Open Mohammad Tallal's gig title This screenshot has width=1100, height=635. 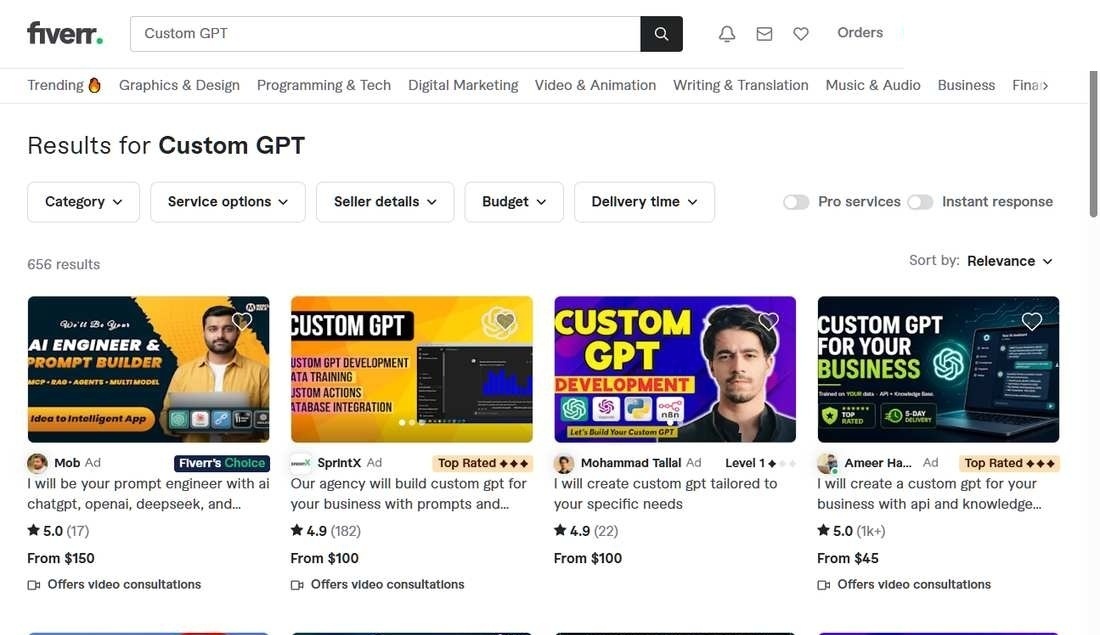pos(665,494)
